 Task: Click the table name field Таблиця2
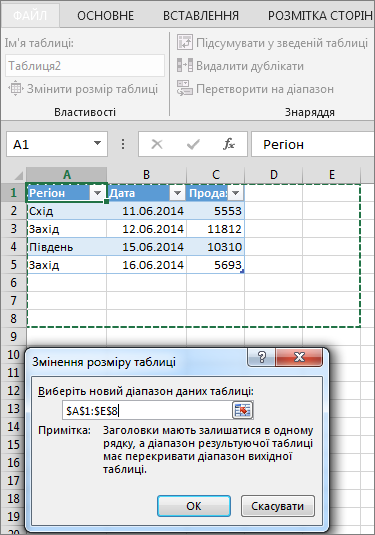pyautogui.click(x=85, y=66)
